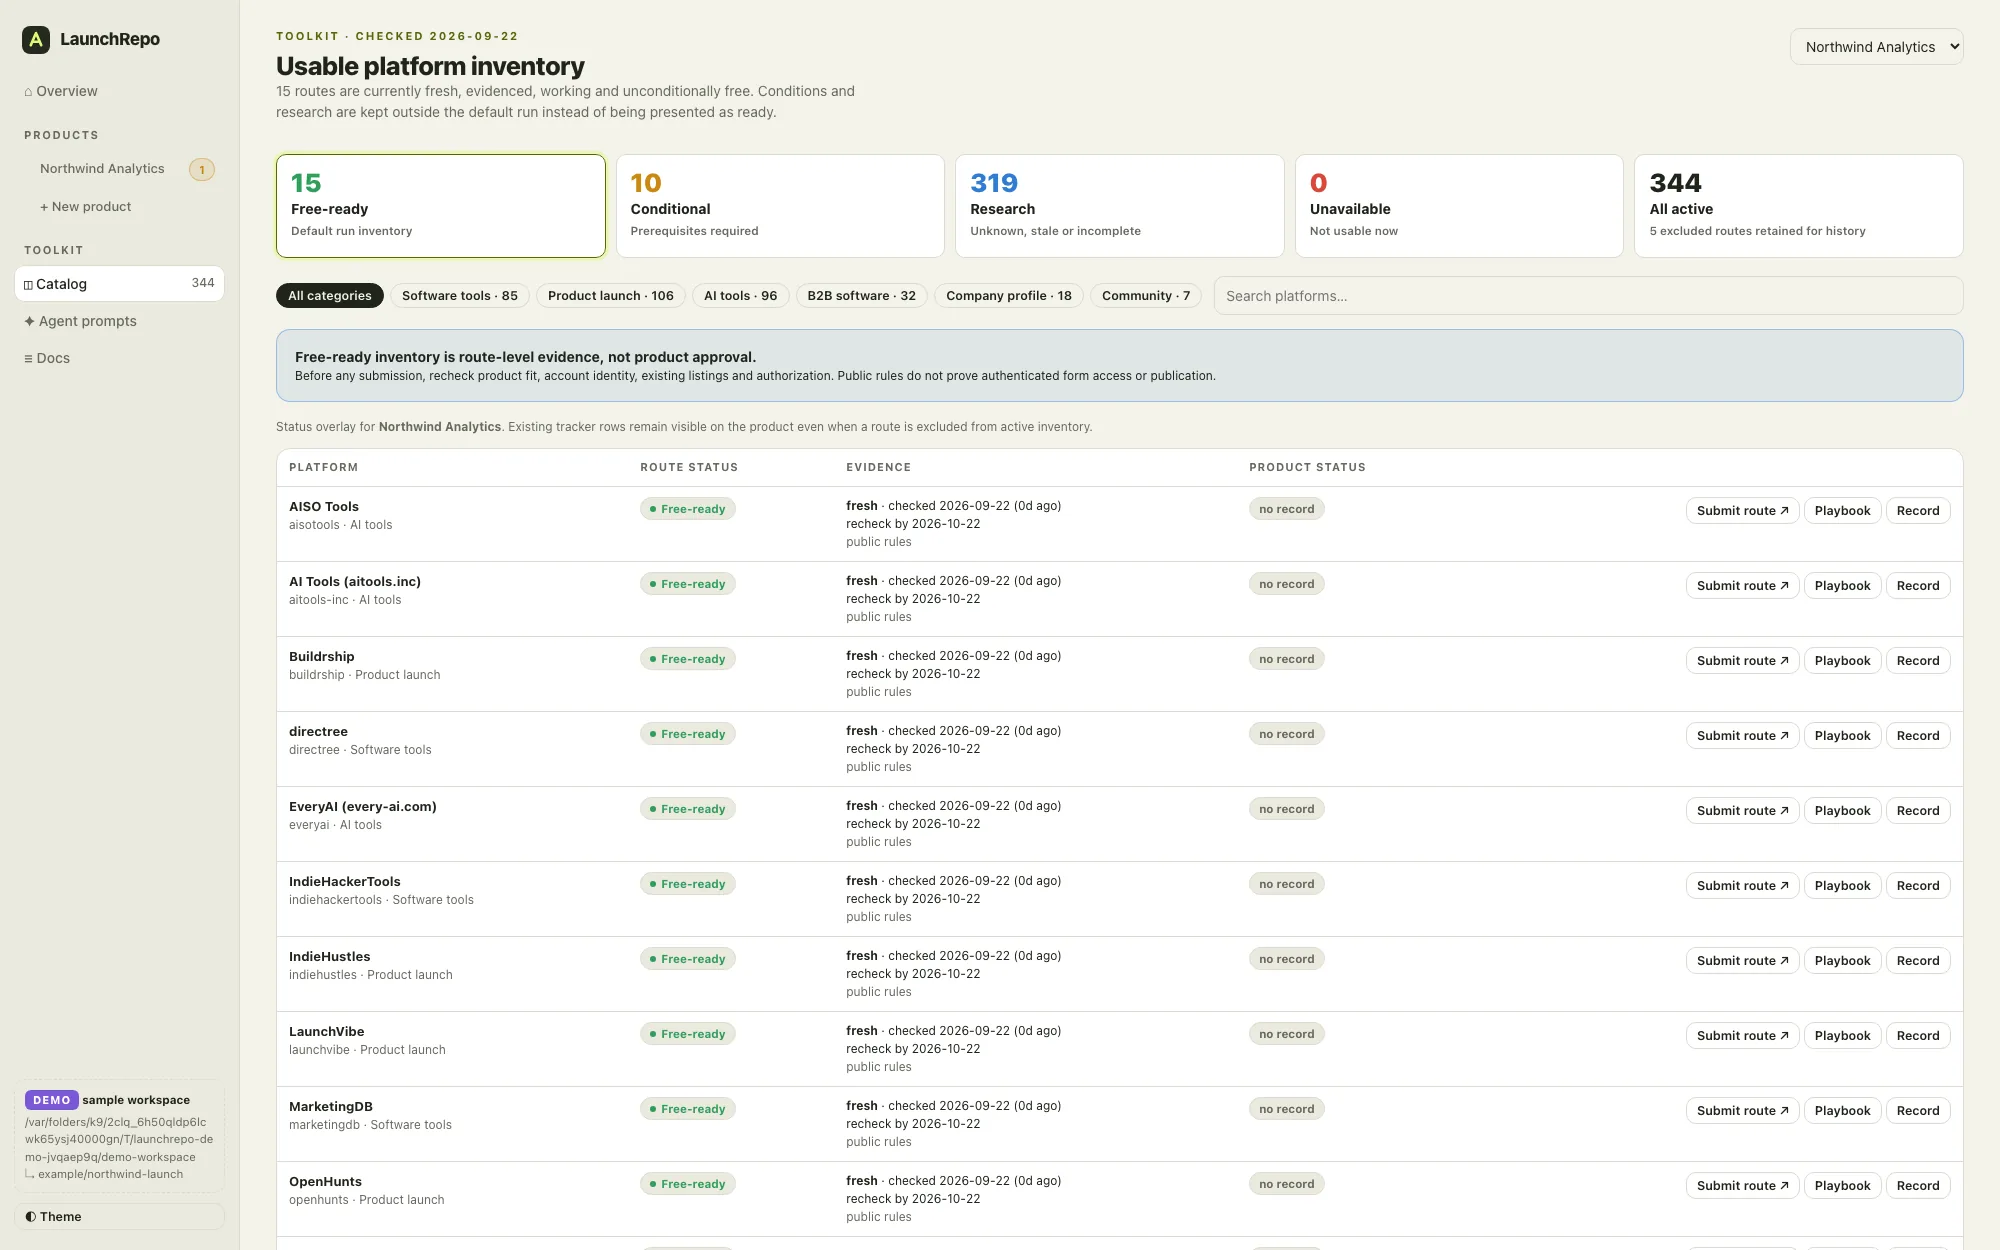
Task: Toggle the Theme button
Action: tap(119, 1217)
